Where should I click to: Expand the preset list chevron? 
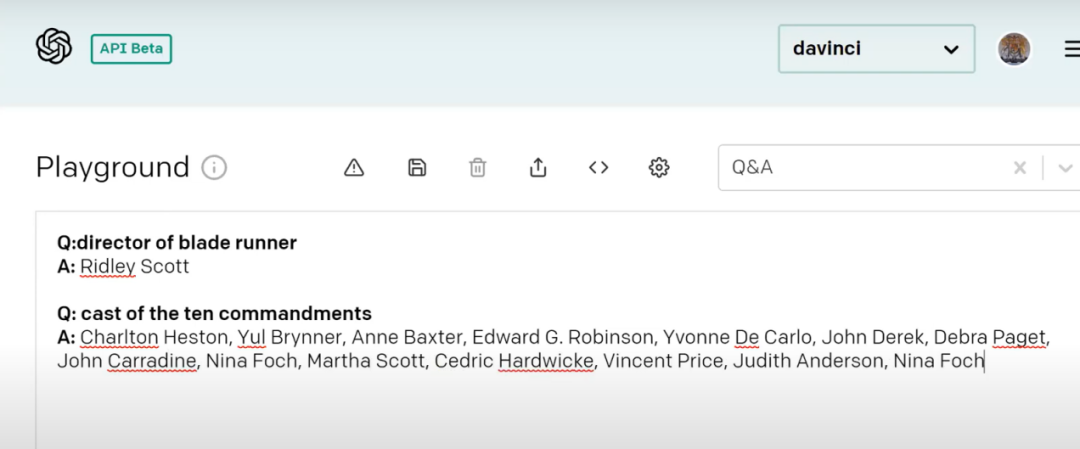pos(1065,167)
